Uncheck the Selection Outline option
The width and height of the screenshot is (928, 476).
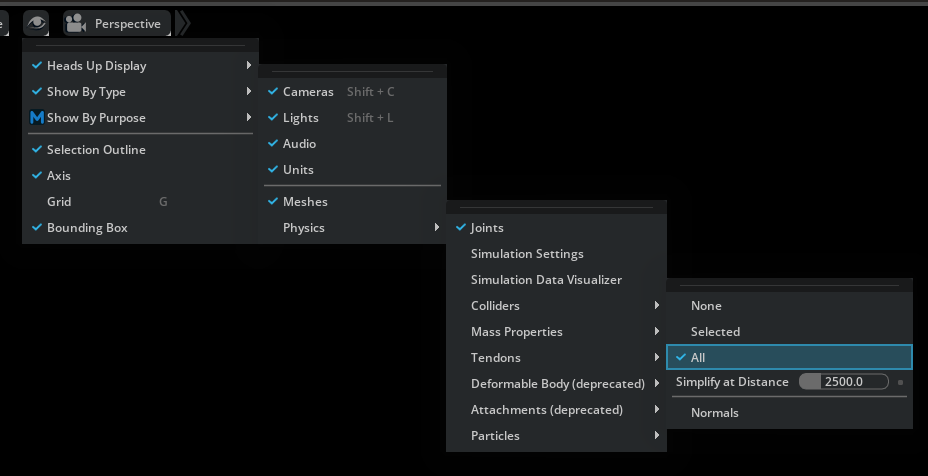tap(95, 150)
